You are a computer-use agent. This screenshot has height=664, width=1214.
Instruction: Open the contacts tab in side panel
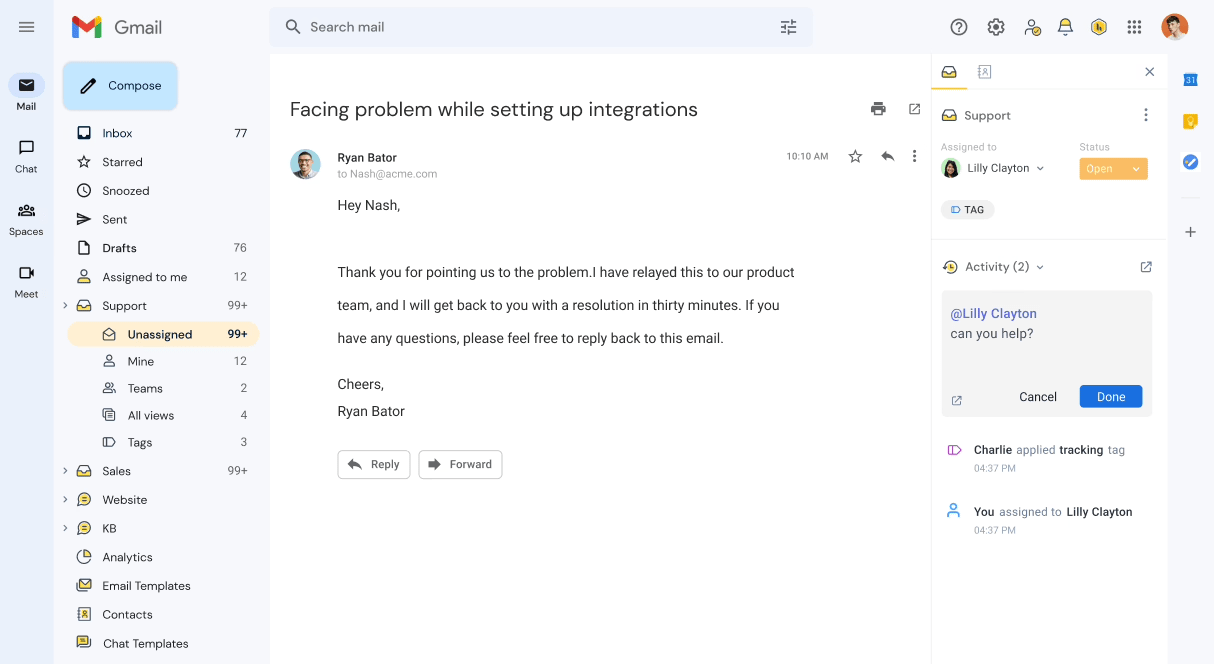coord(985,72)
